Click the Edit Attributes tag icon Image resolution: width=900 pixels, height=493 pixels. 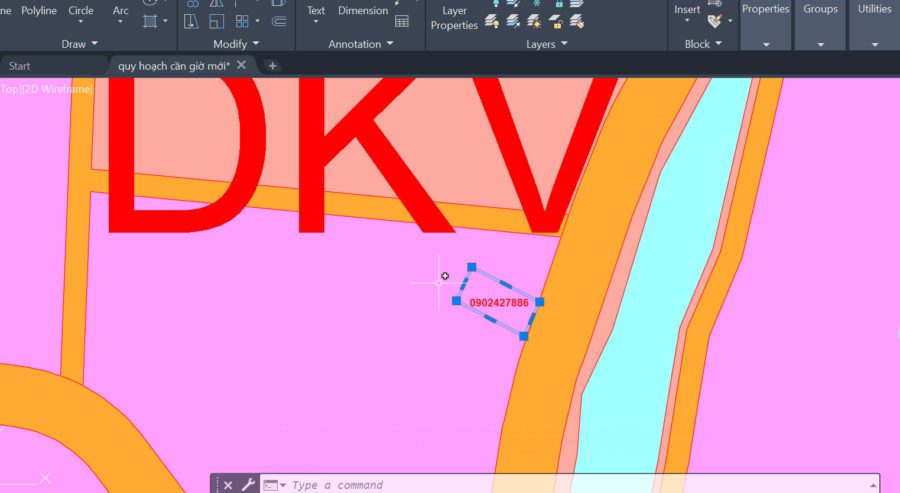click(714, 22)
